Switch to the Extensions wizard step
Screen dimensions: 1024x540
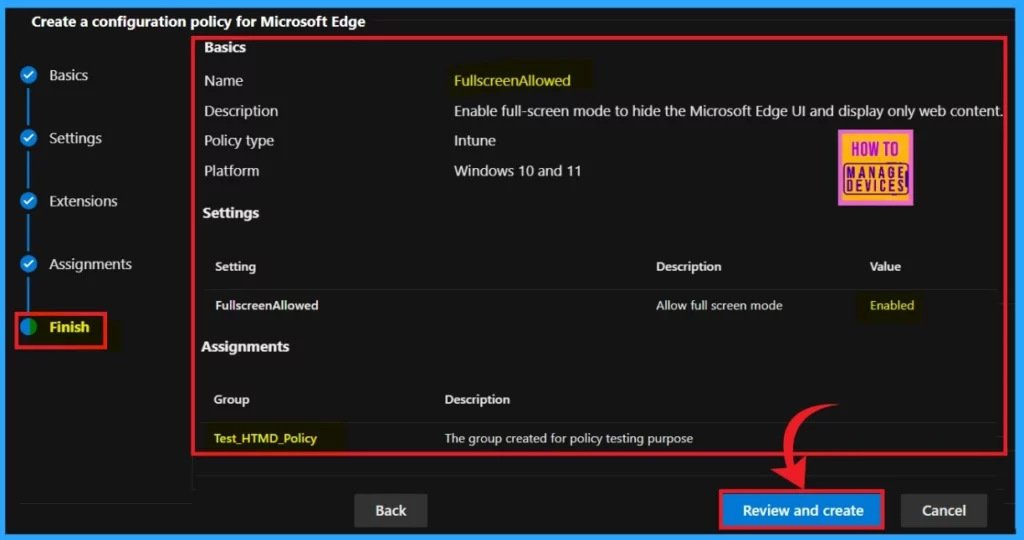(83, 201)
